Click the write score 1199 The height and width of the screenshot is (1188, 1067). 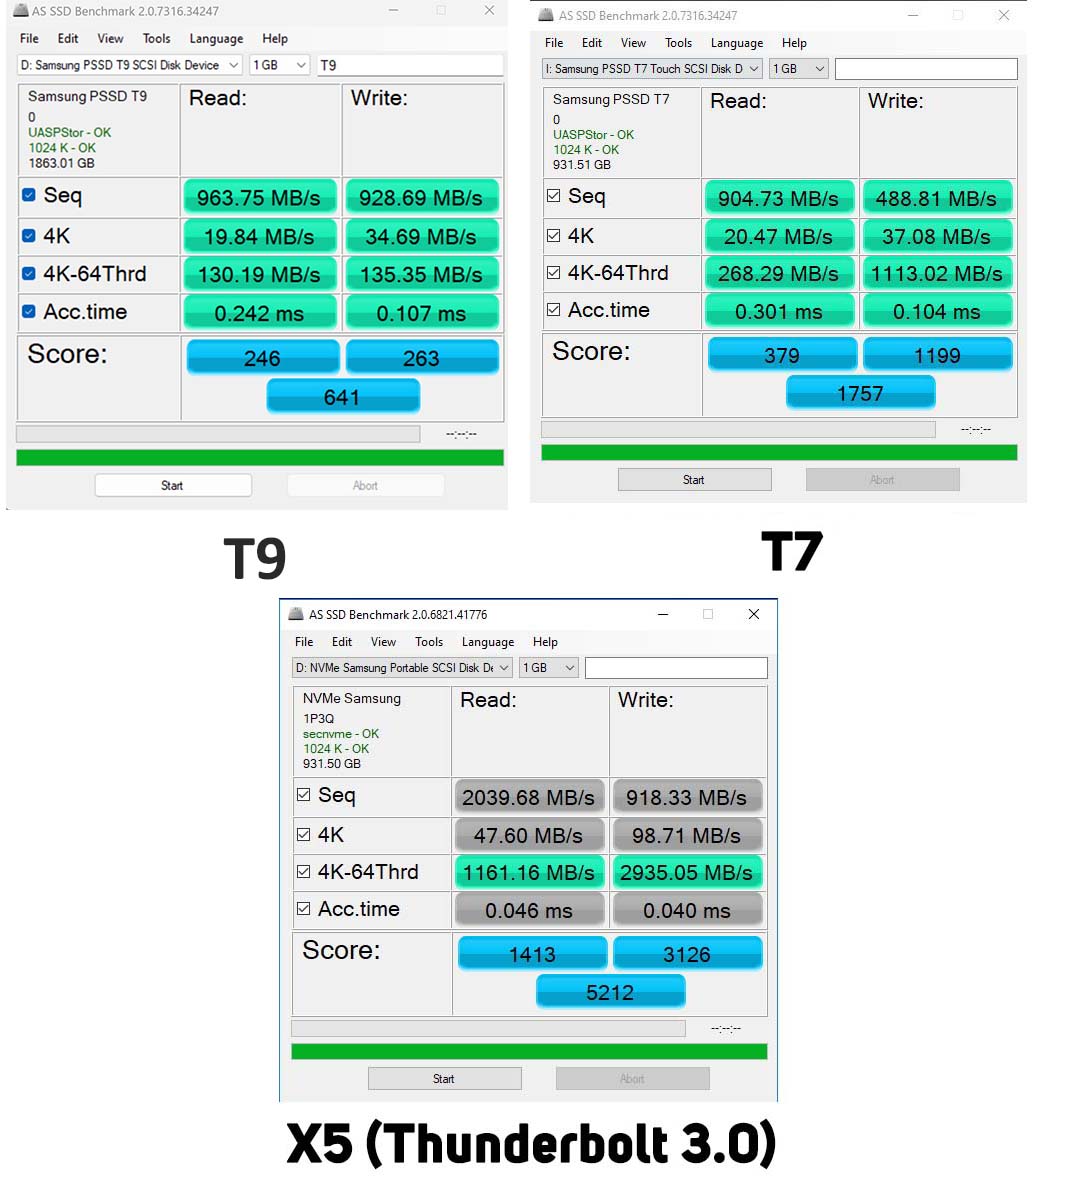tap(937, 355)
